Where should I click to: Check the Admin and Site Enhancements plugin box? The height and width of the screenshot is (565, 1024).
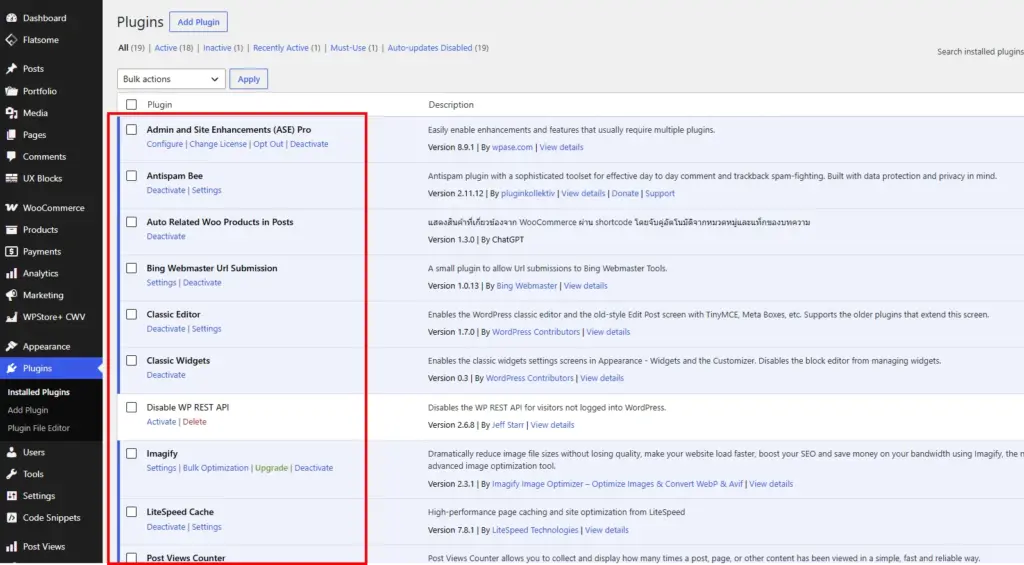(131, 129)
